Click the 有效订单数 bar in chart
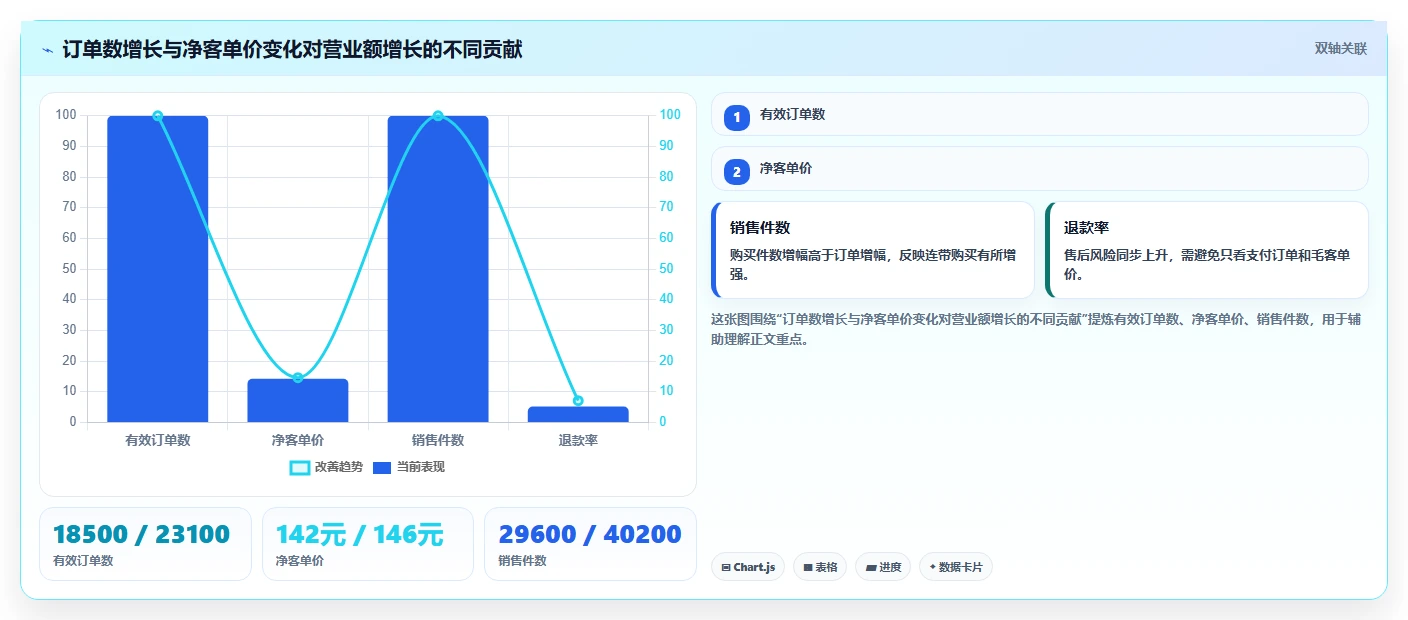This screenshot has height=620, width=1408. click(158, 269)
